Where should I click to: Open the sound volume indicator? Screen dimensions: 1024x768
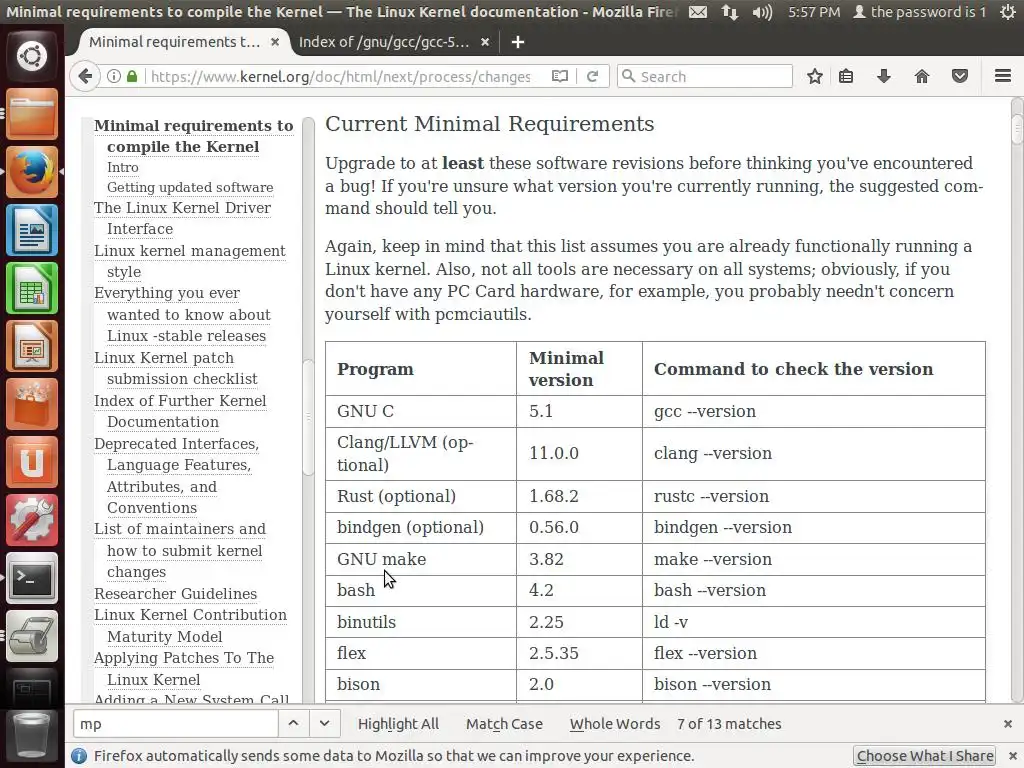click(761, 12)
